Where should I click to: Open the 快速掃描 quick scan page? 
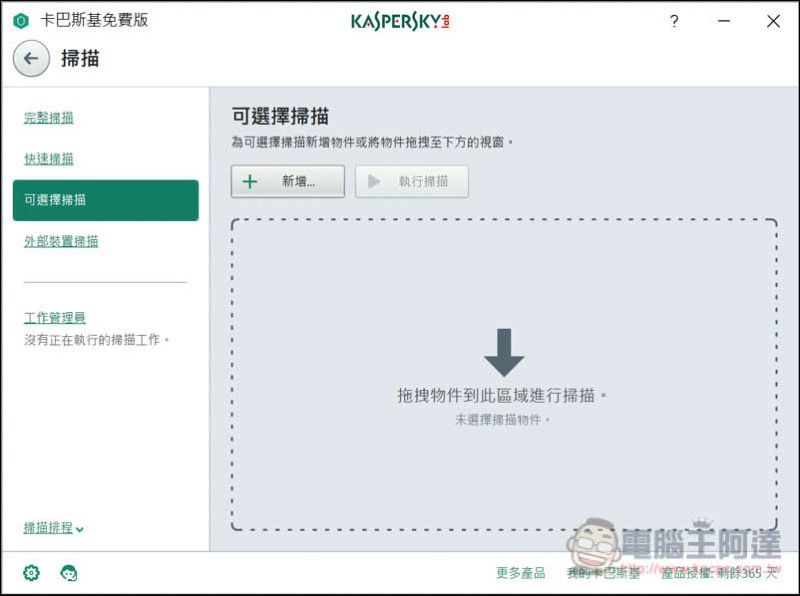48,159
